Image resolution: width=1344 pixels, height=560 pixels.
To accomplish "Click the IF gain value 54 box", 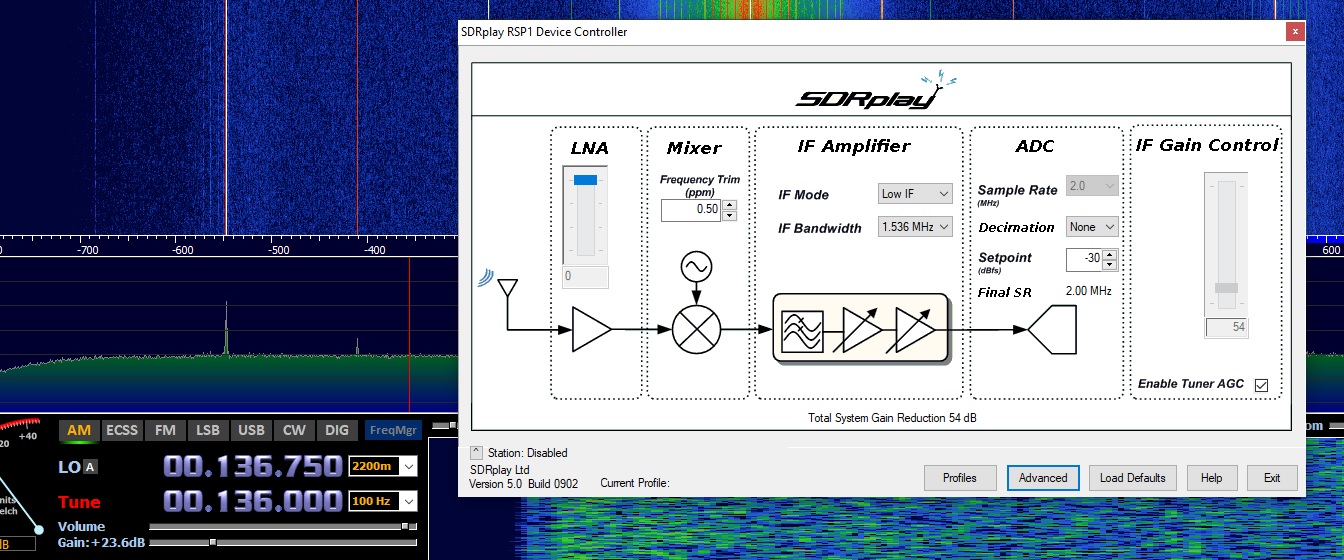I will click(x=1227, y=328).
